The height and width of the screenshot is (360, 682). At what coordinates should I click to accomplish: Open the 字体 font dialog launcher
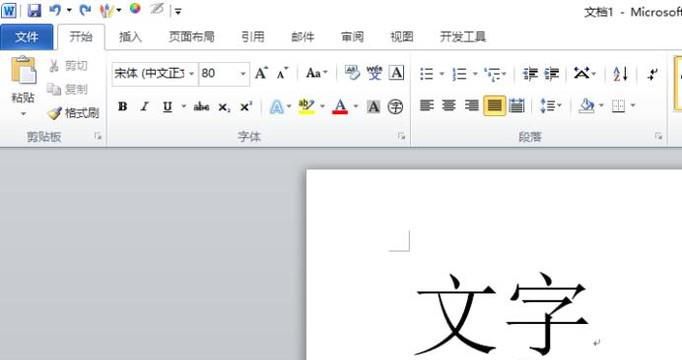pos(401,137)
